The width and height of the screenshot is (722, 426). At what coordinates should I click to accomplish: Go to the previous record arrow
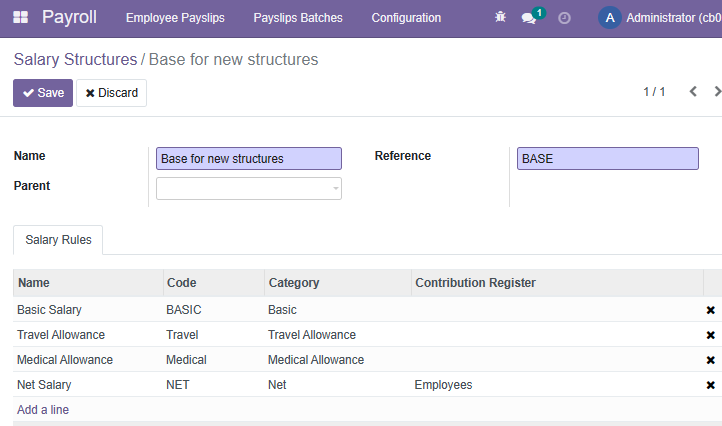693,92
